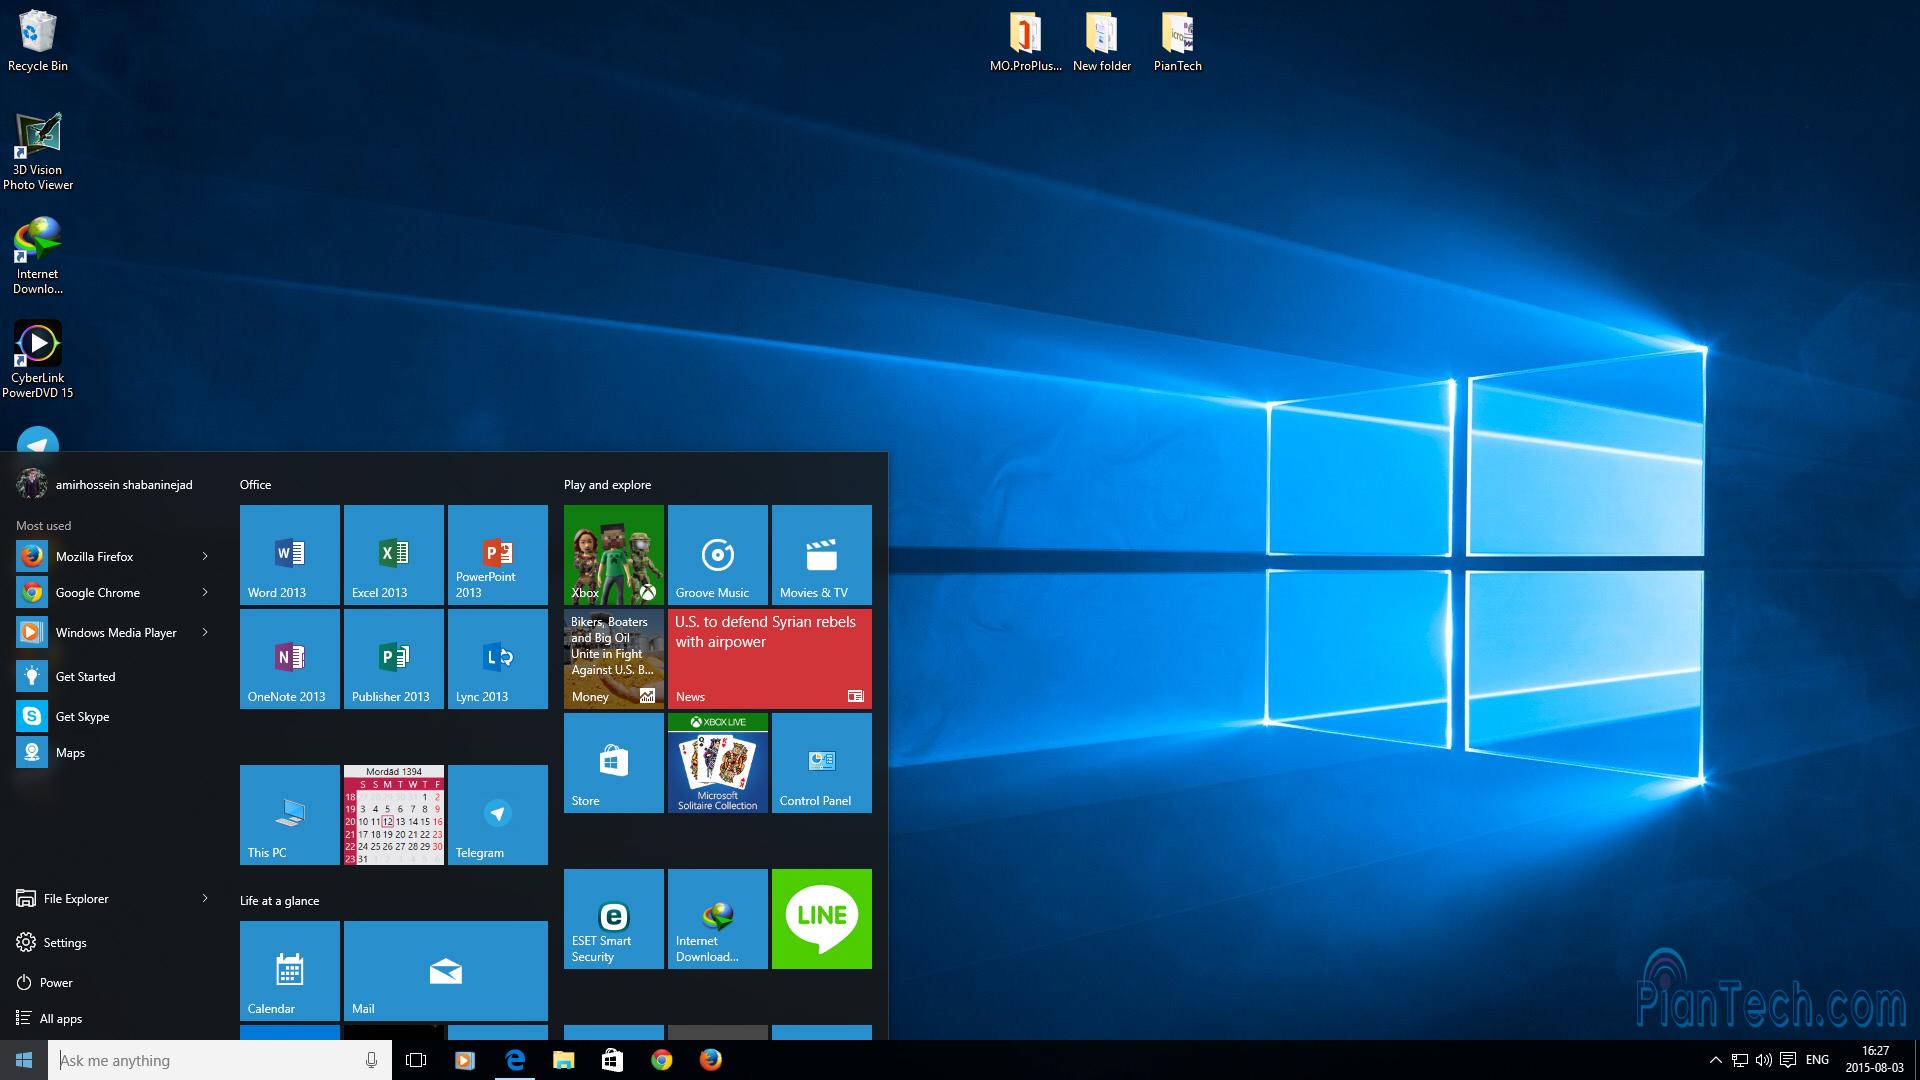Click the volume speaker tray icon
Image resolution: width=1920 pixels, height=1080 pixels.
(1764, 1060)
